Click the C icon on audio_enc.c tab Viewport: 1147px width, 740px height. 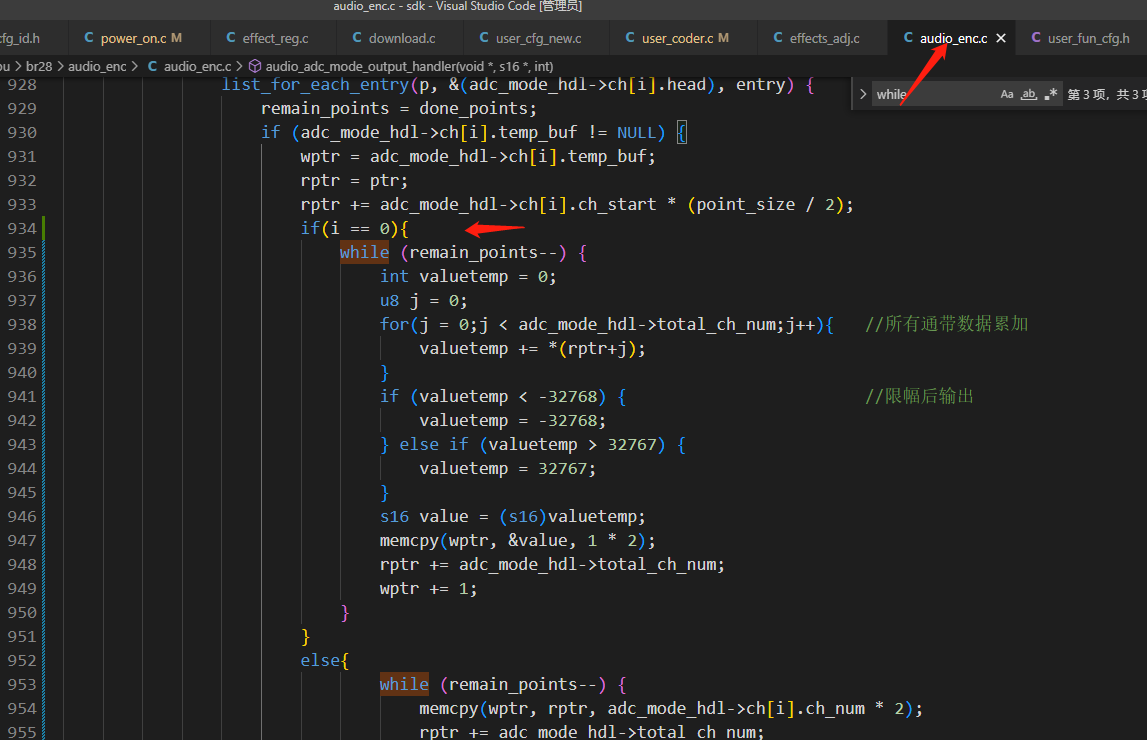(x=908, y=37)
